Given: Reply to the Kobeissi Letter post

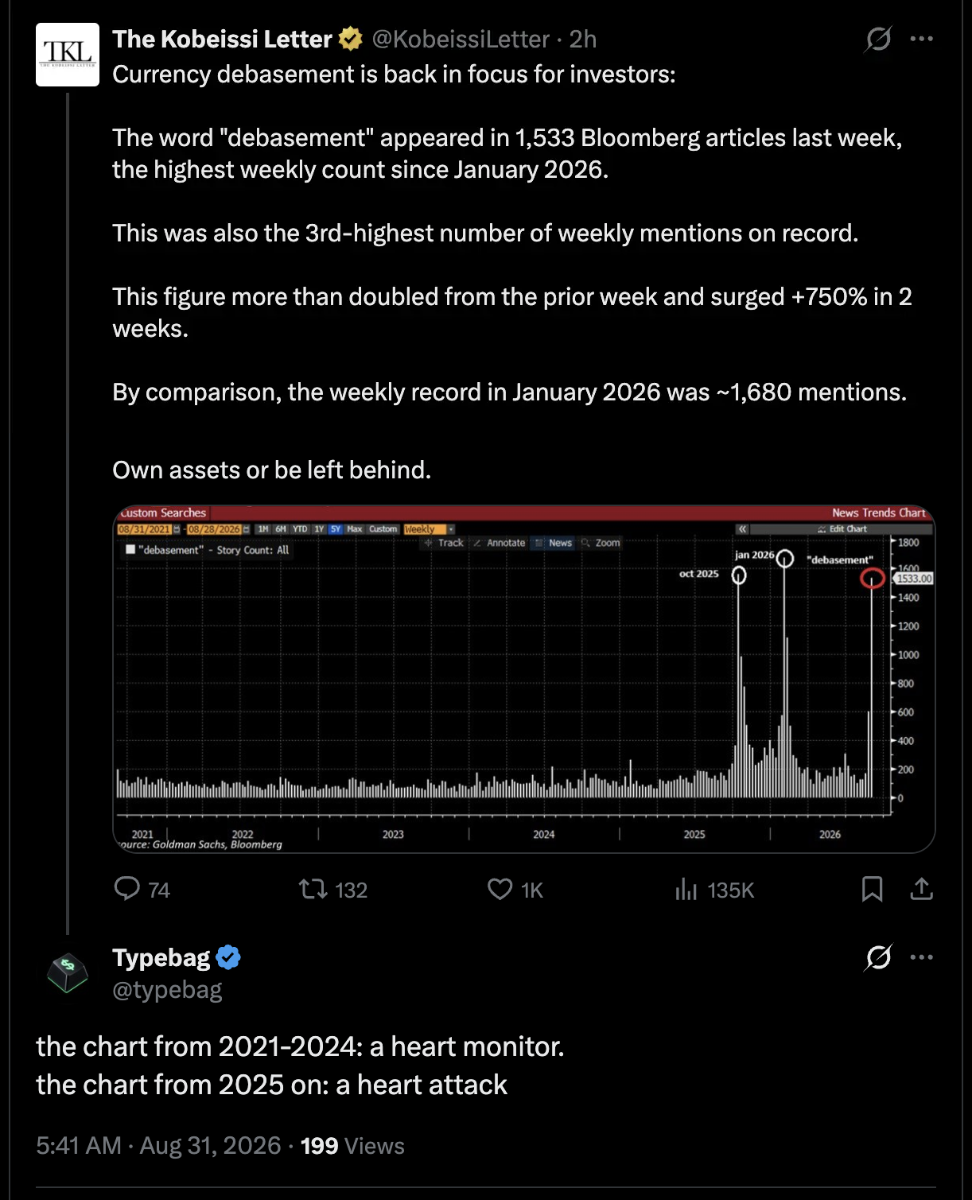Looking at the screenshot, I should [142, 889].
